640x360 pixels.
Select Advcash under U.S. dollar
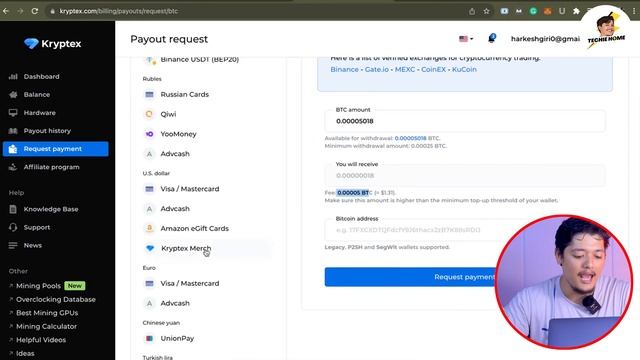point(175,209)
